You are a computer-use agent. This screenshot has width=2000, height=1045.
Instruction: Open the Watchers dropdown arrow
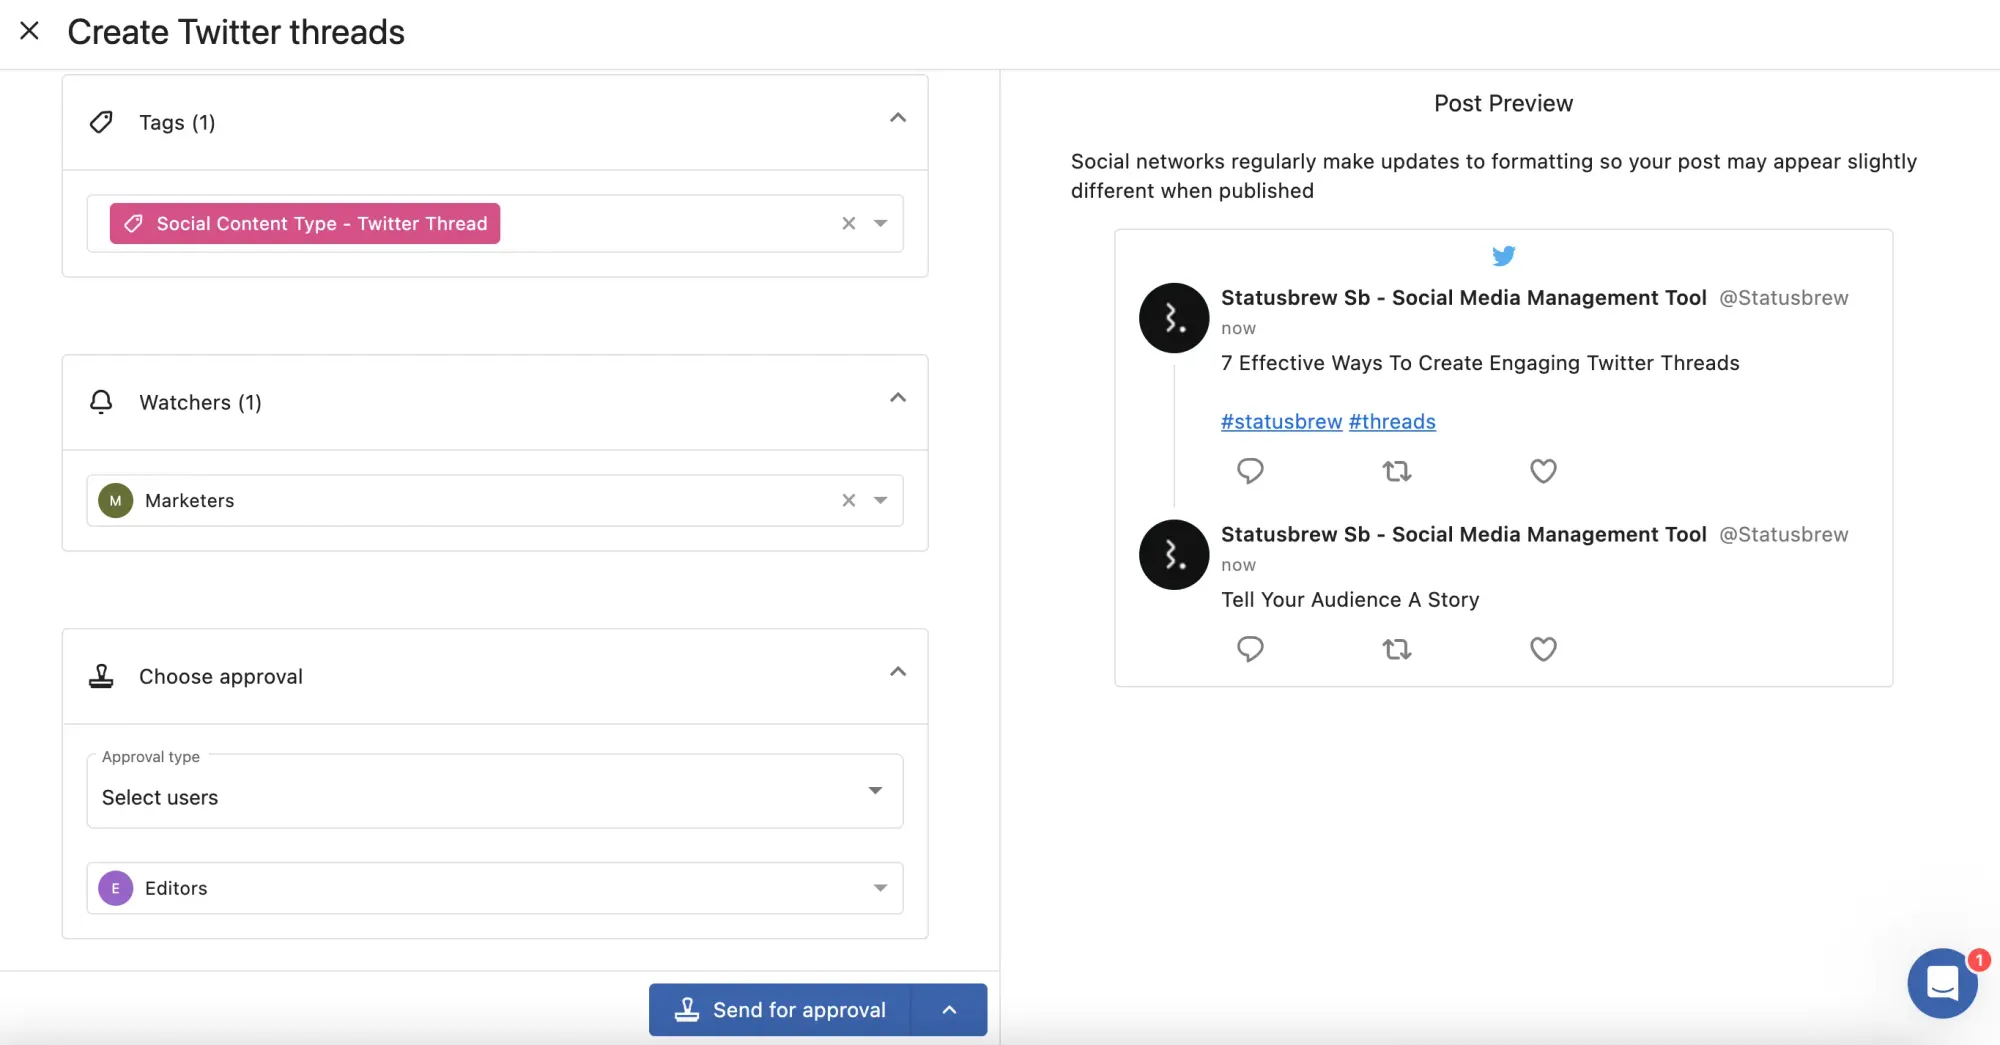coord(880,501)
